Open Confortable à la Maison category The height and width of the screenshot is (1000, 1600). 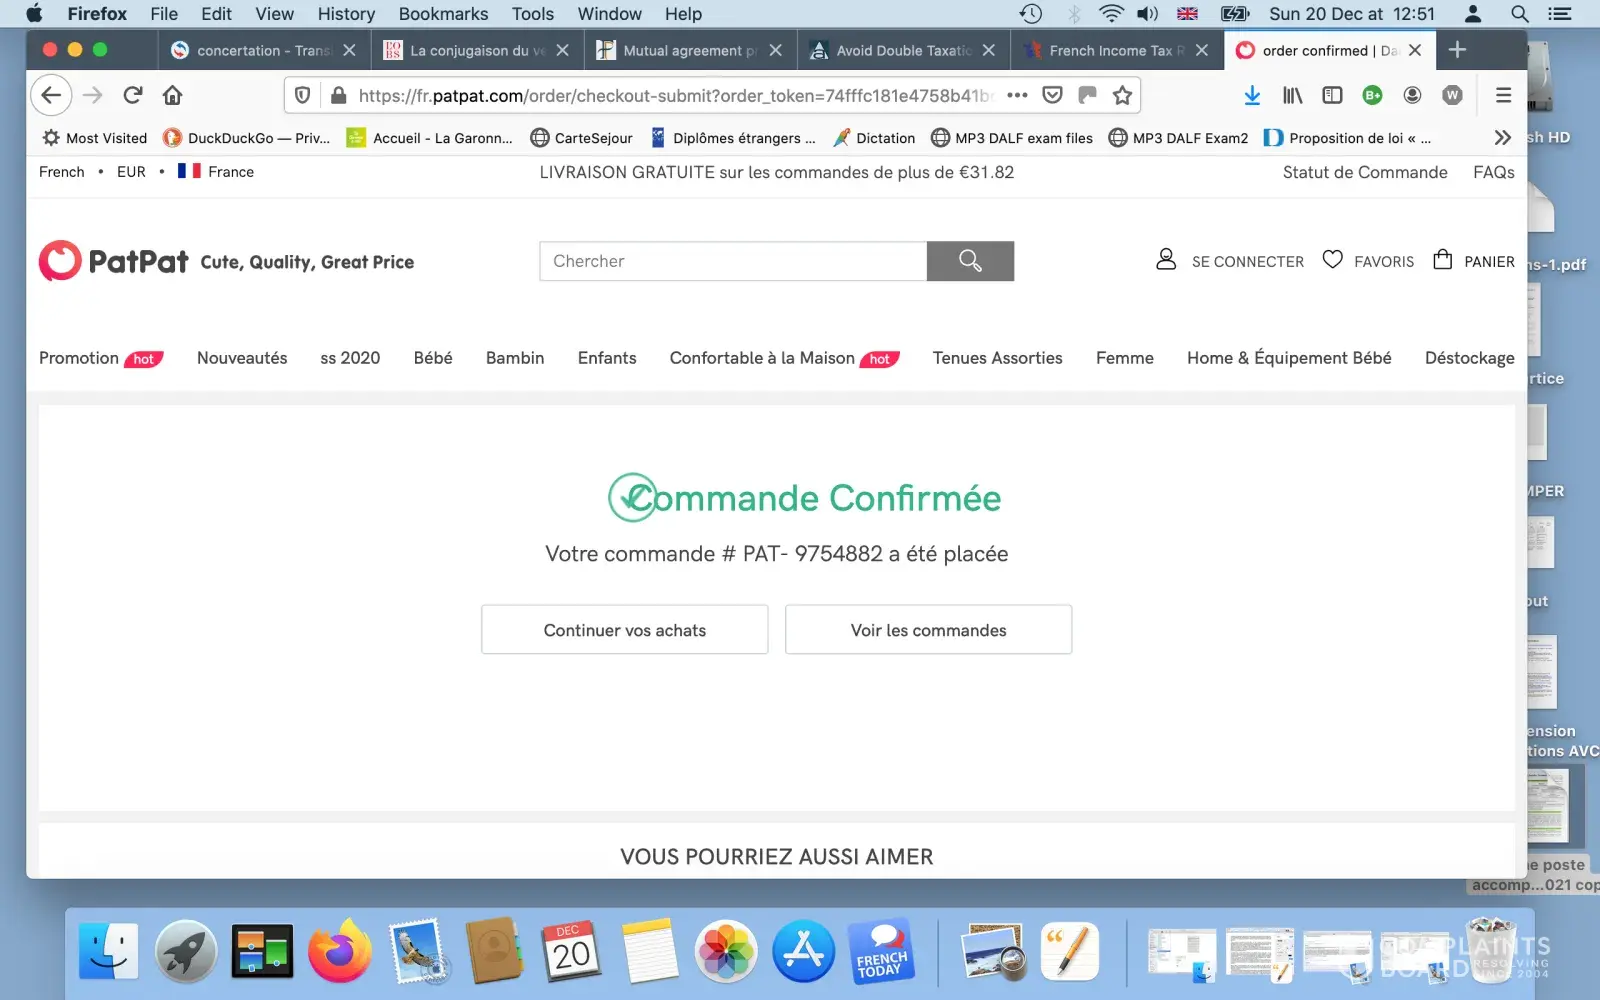pyautogui.click(x=762, y=358)
